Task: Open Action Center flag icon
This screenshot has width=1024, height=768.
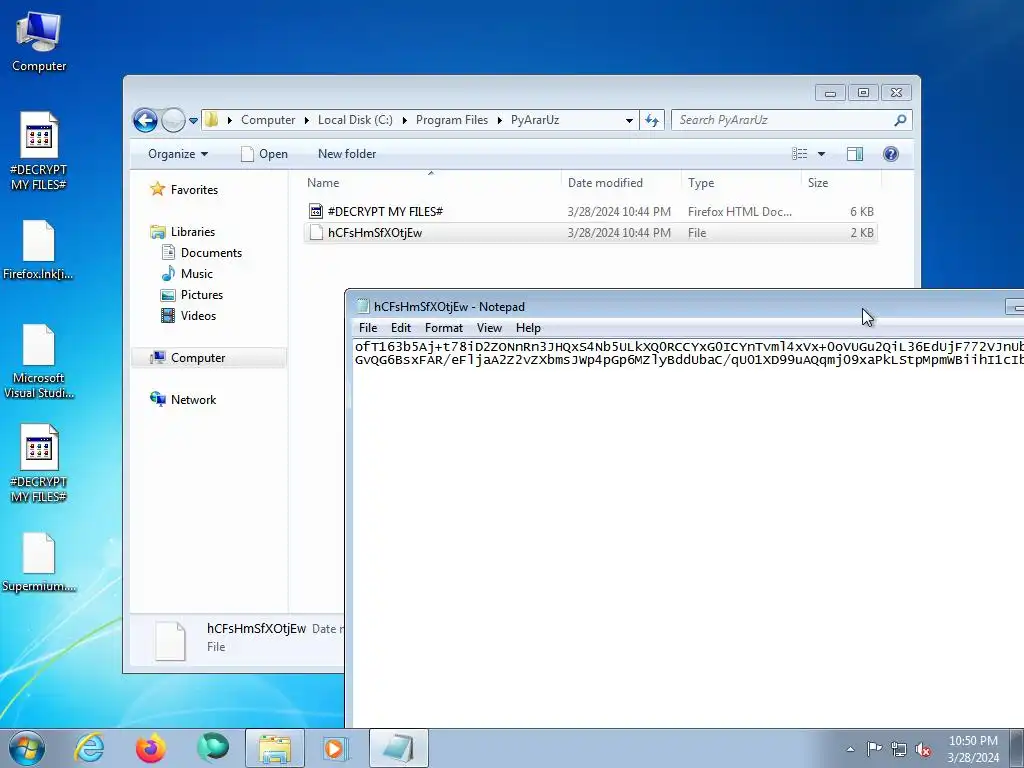Action: pos(874,749)
